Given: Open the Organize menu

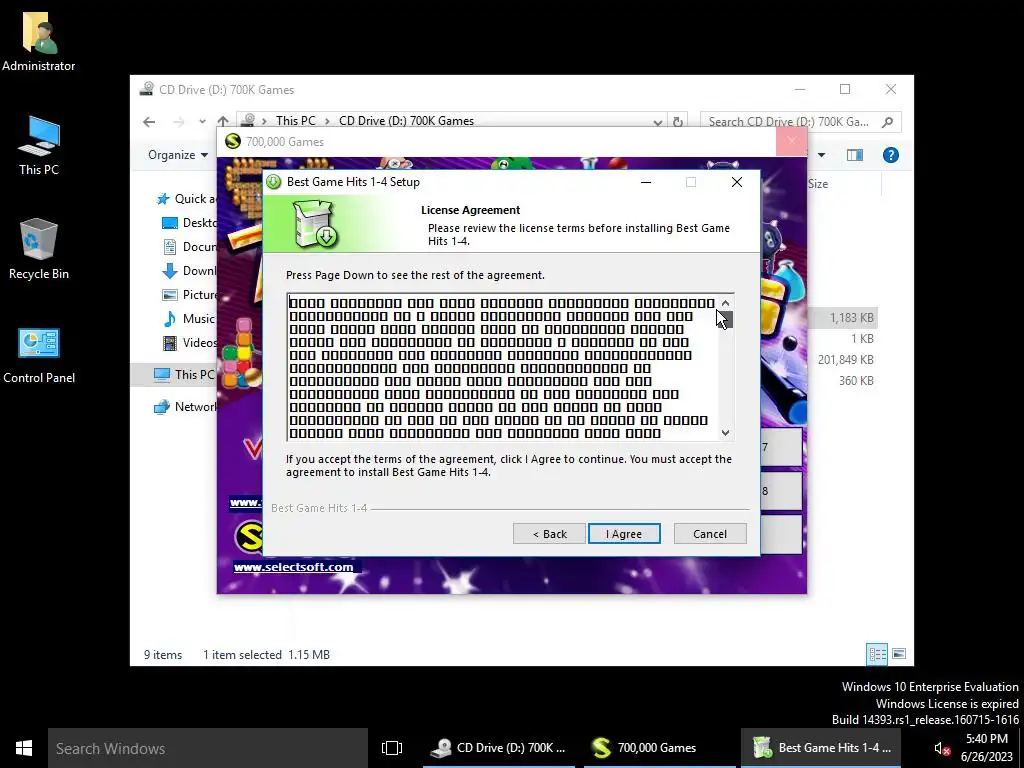Looking at the screenshot, I should pyautogui.click(x=178, y=155).
